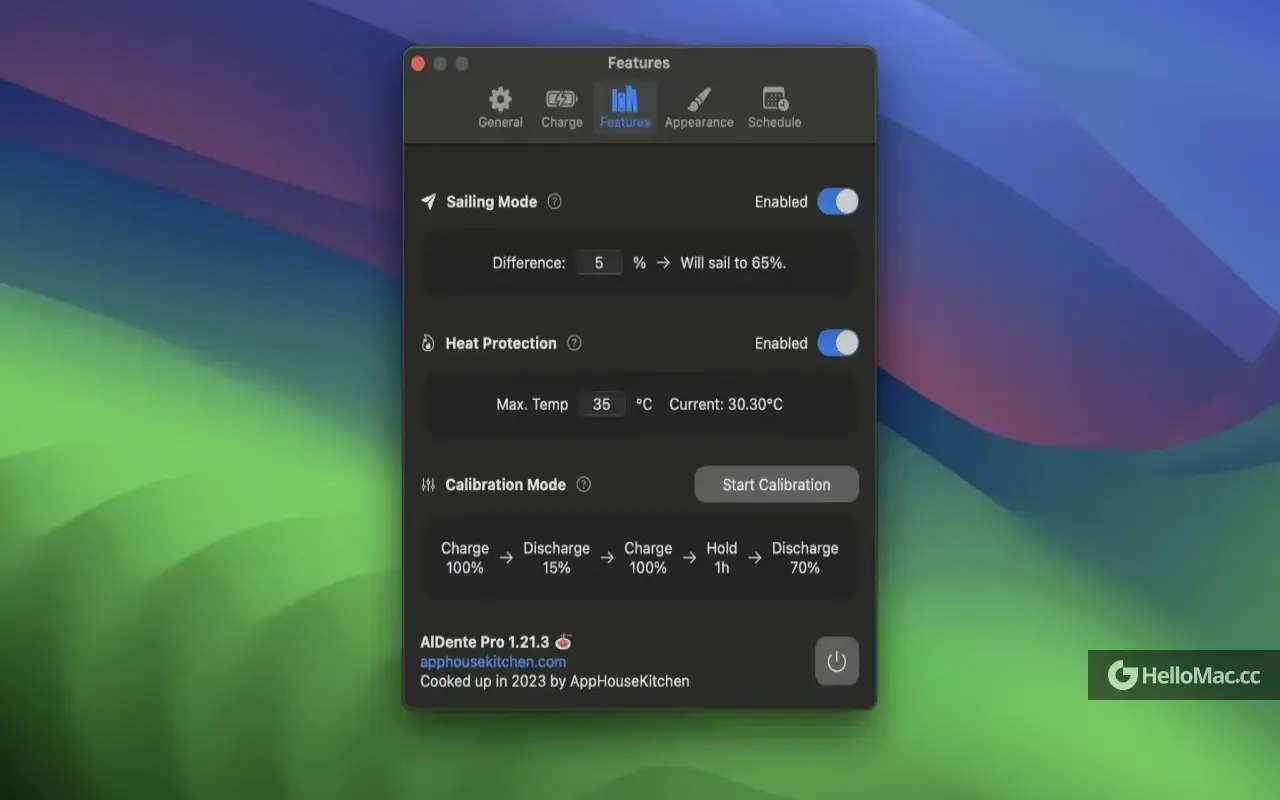
Task: Click the 'Discharge 70%' calibration step
Action: click(x=805, y=558)
